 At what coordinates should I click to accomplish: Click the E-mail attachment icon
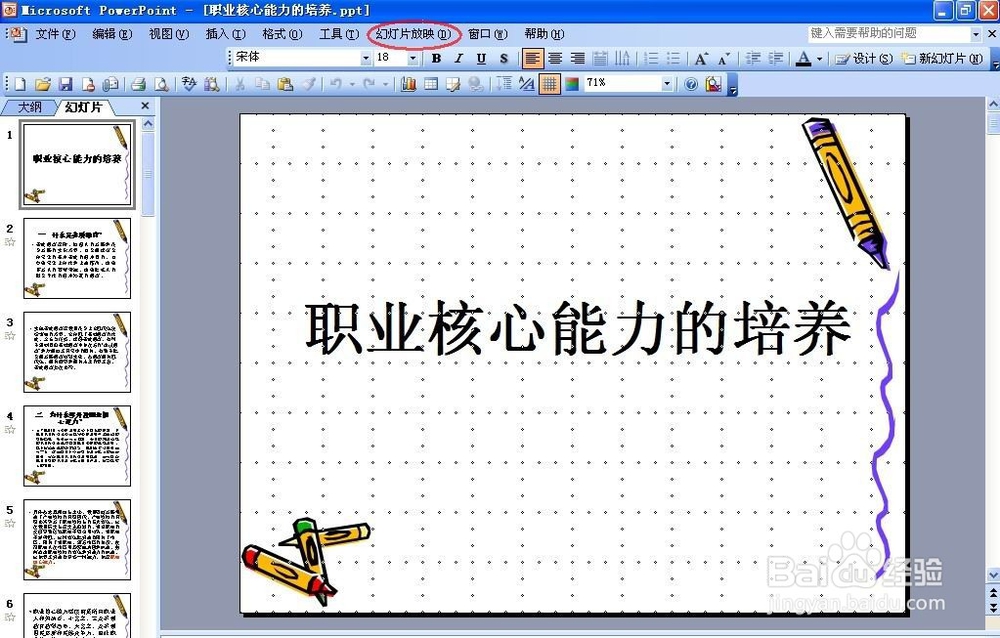point(110,84)
